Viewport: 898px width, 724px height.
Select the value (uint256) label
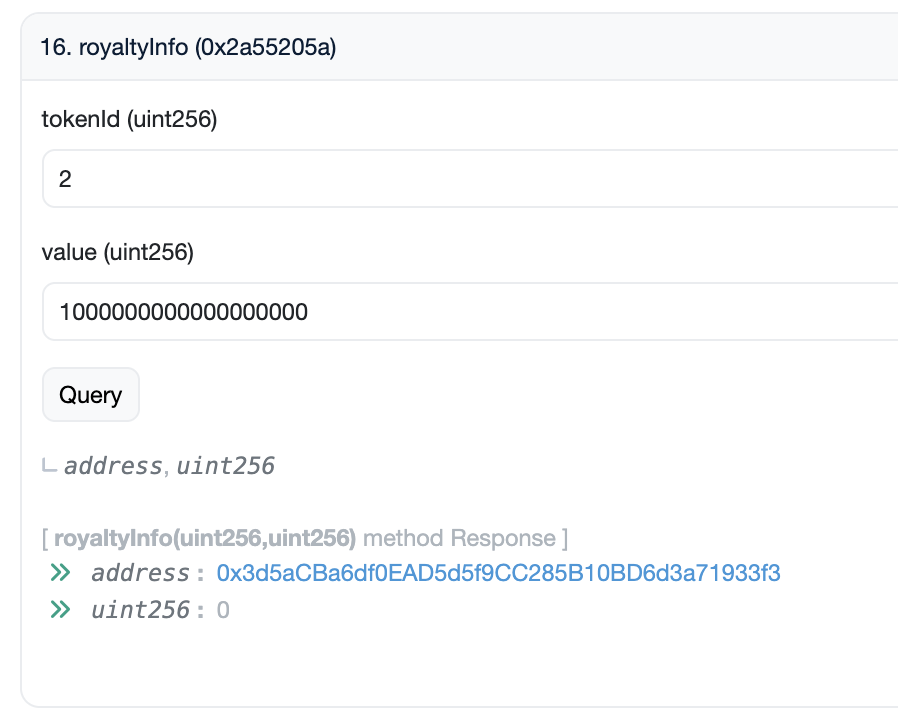(x=117, y=252)
